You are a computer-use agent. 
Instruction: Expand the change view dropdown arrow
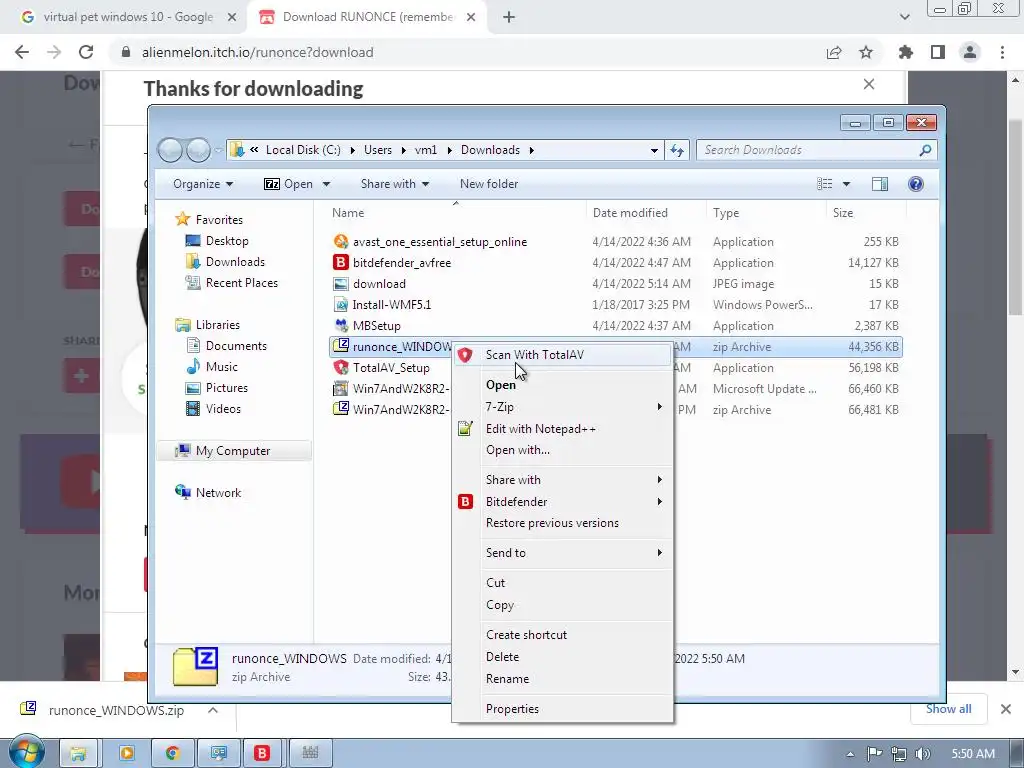pyautogui.click(x=846, y=184)
